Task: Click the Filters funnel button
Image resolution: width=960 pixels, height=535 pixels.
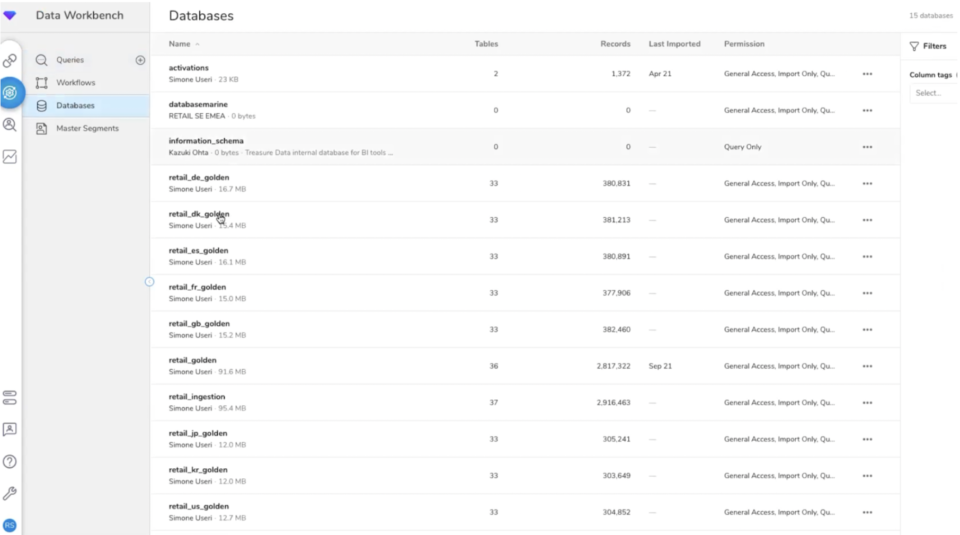Action: pos(928,46)
